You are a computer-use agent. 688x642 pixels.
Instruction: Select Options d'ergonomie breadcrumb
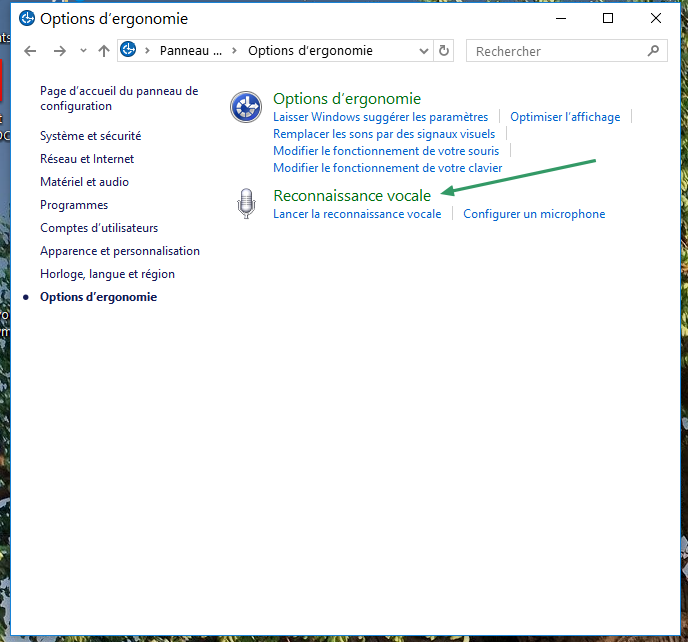coord(310,51)
